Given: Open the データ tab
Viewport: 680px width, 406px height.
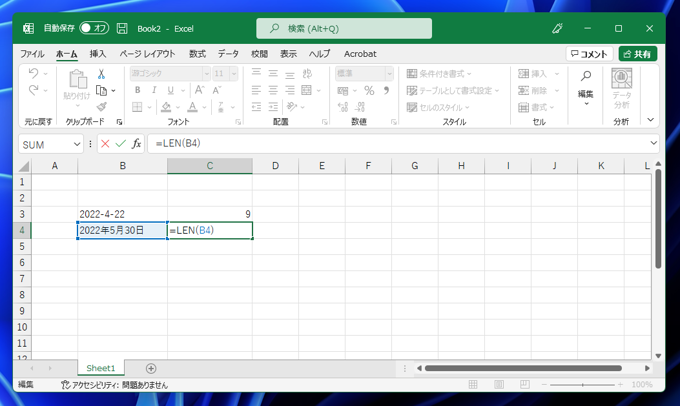Looking at the screenshot, I should [228, 54].
